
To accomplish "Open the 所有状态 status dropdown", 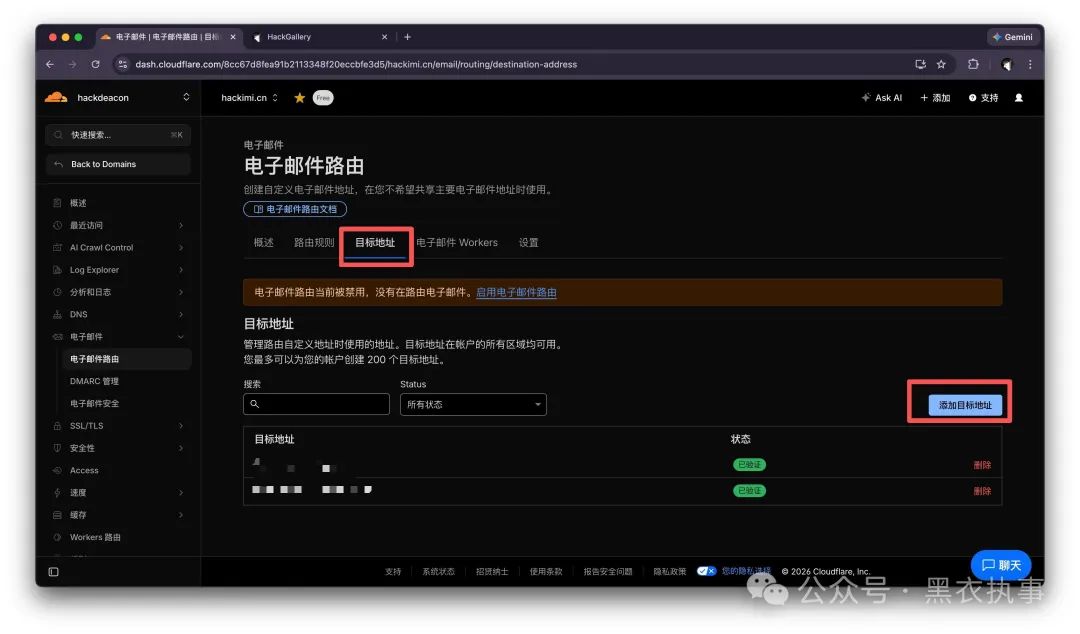I will tap(473, 405).
